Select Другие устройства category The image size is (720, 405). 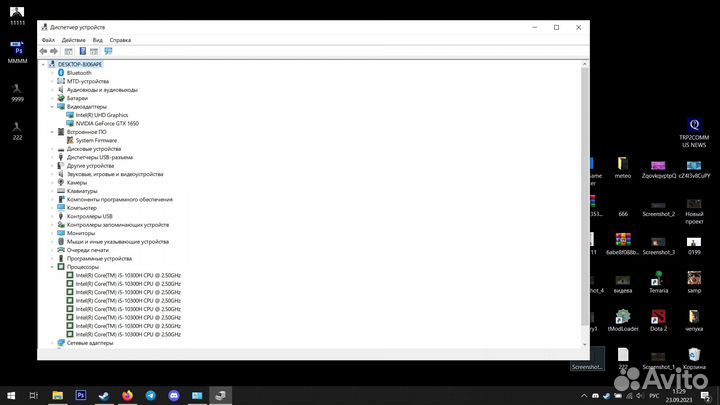tap(90, 166)
